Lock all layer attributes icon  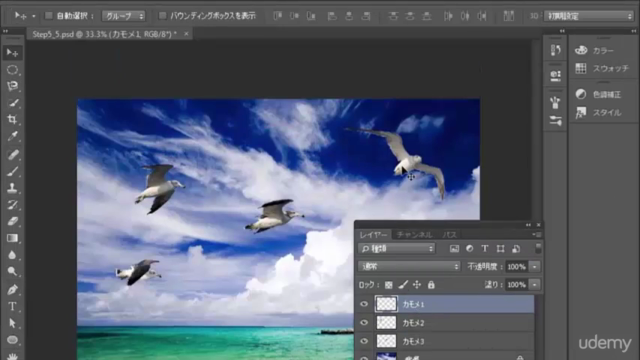pos(431,285)
